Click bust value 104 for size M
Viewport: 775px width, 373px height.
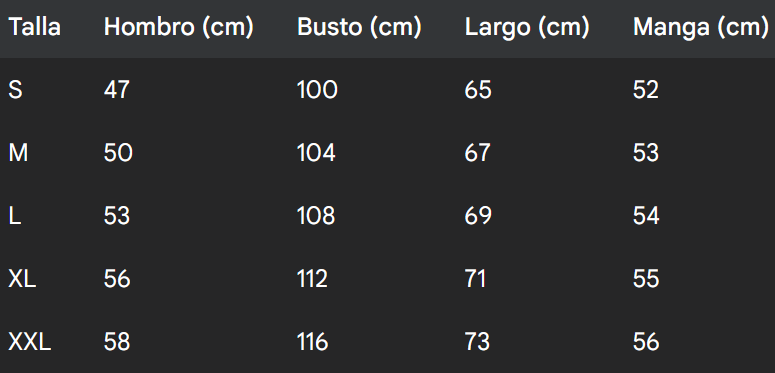pyautogui.click(x=316, y=153)
